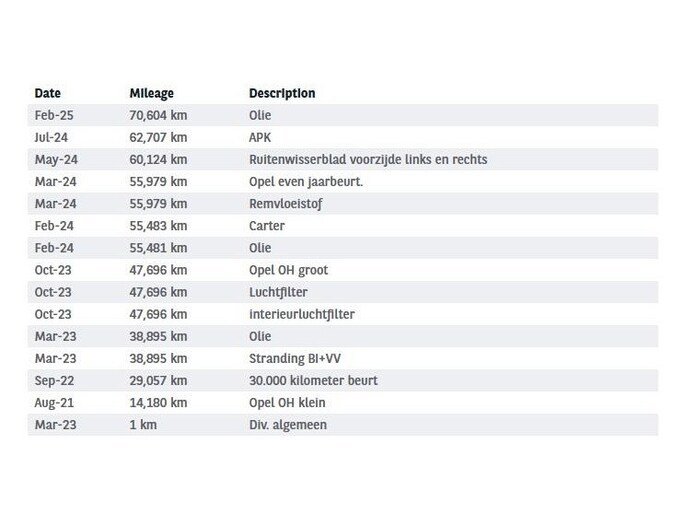Click the Carter description cell

267,225
